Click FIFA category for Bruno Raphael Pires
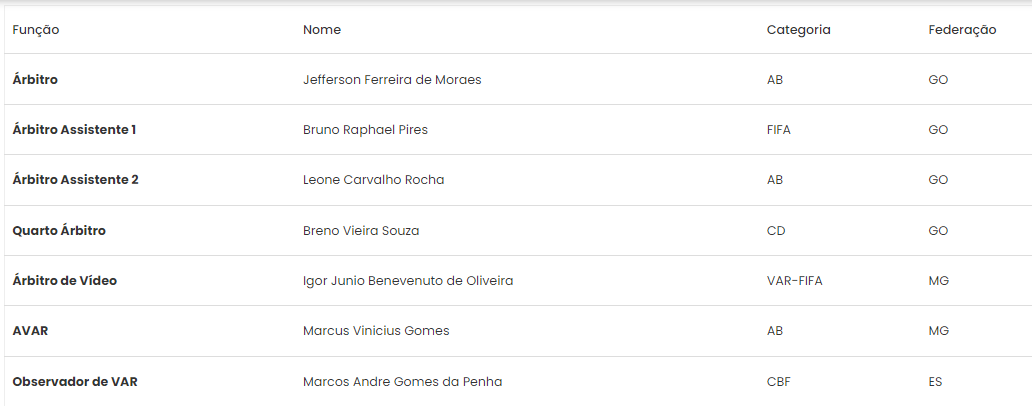The image size is (1032, 406). coord(779,130)
